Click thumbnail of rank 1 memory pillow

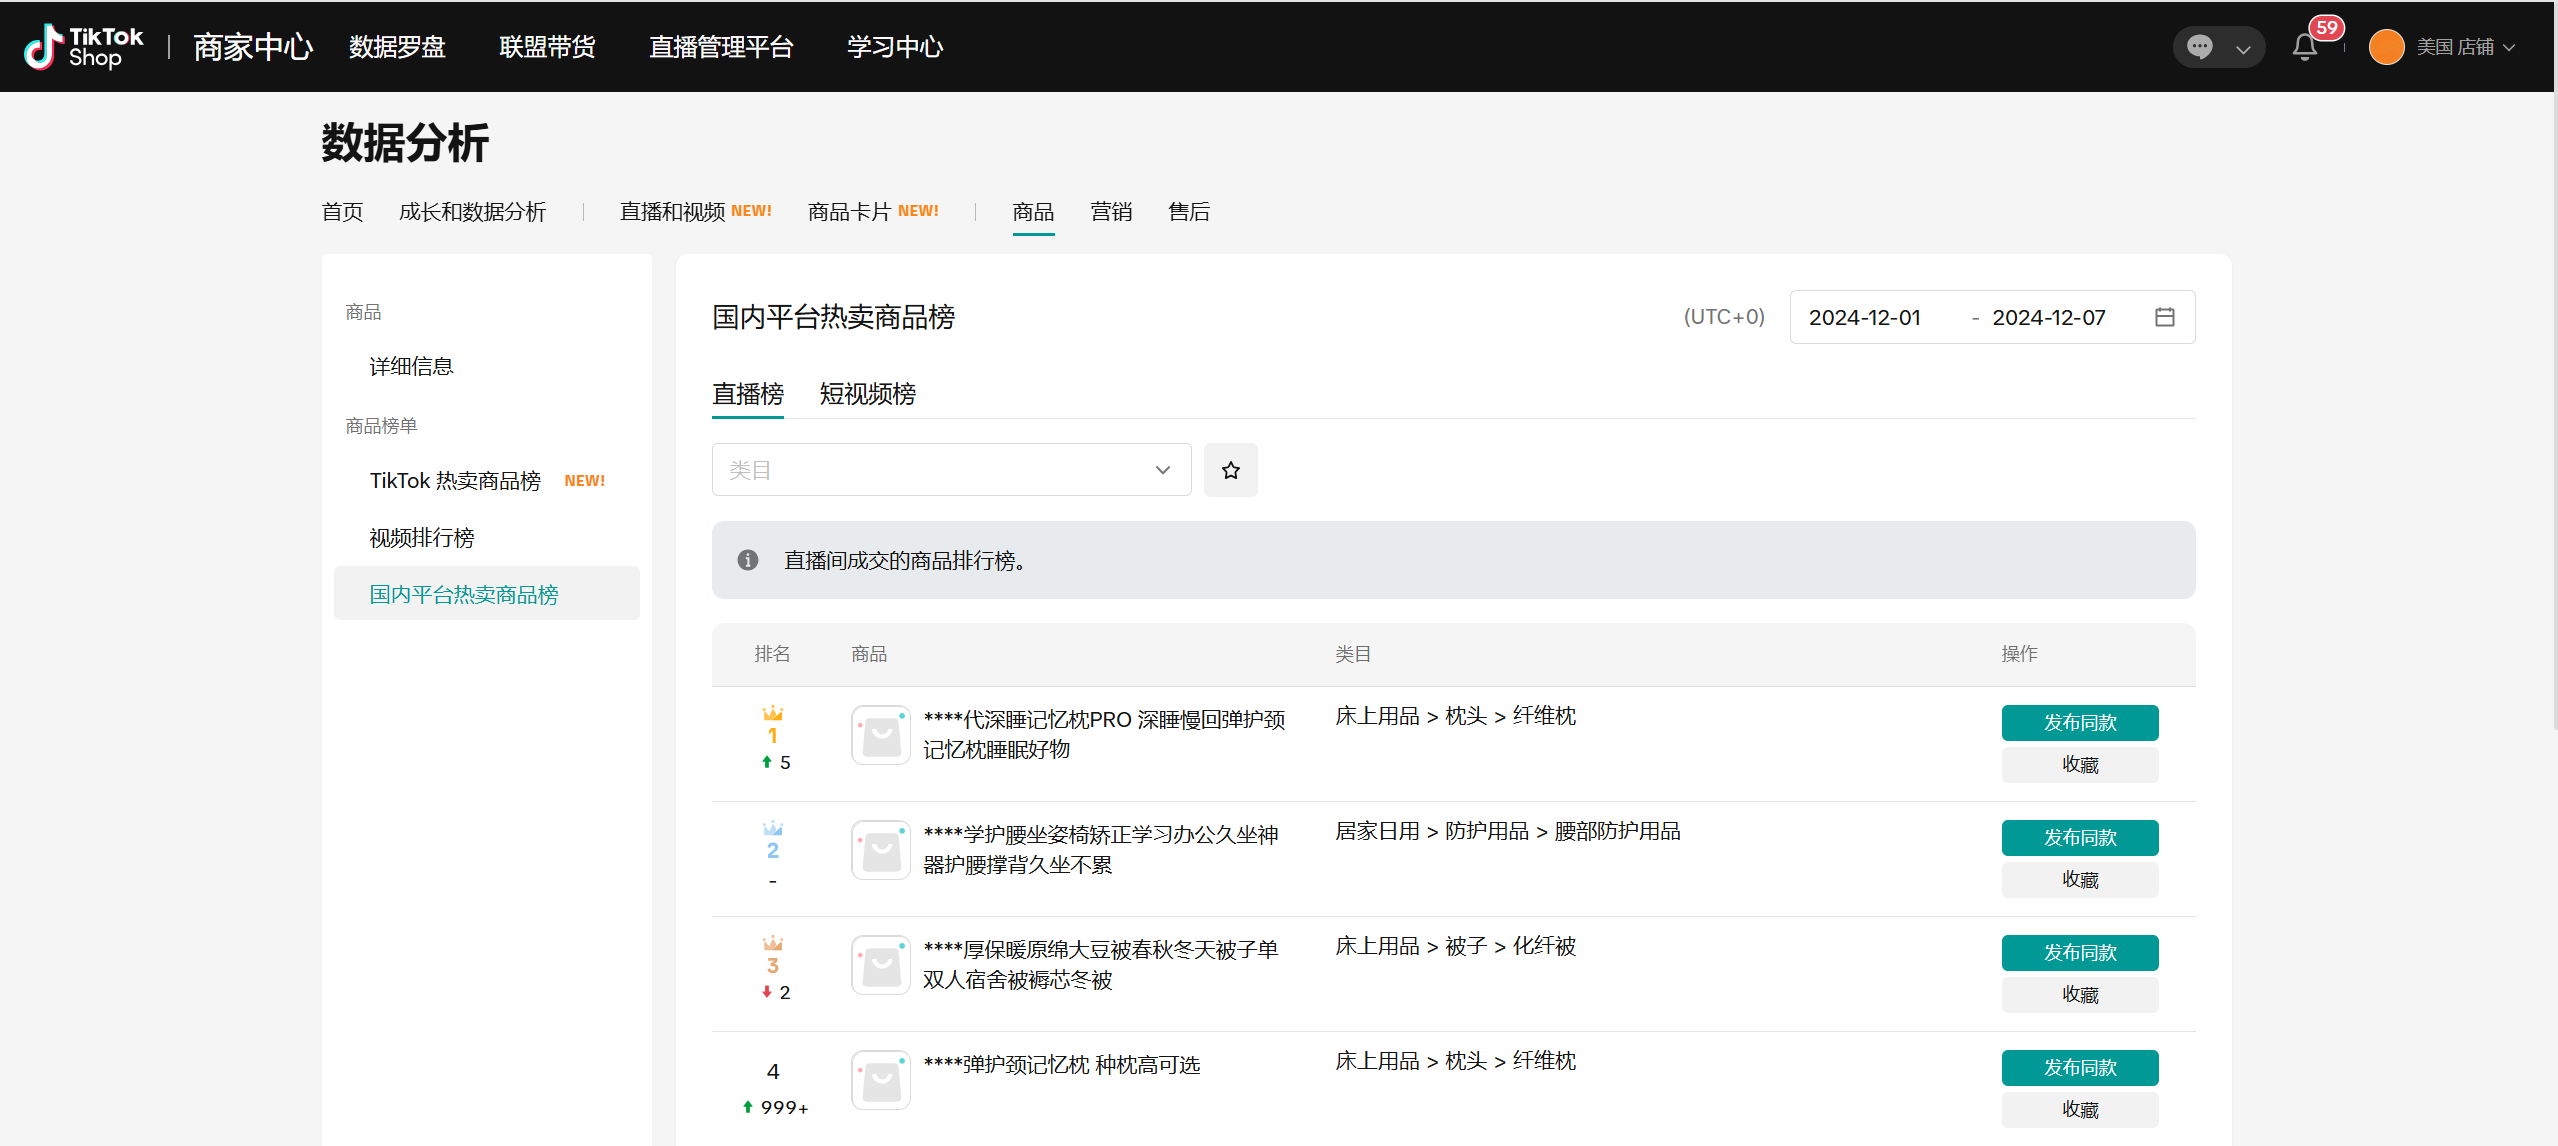coord(880,735)
